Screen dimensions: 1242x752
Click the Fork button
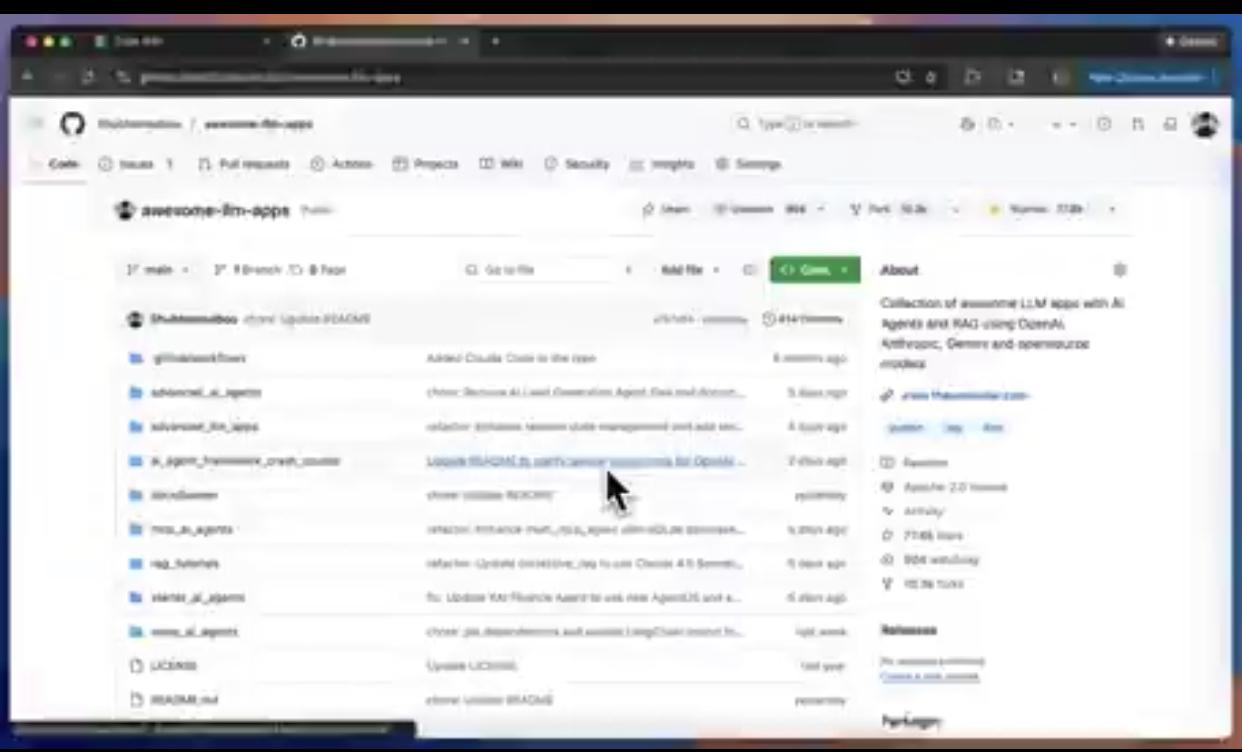(x=890, y=210)
